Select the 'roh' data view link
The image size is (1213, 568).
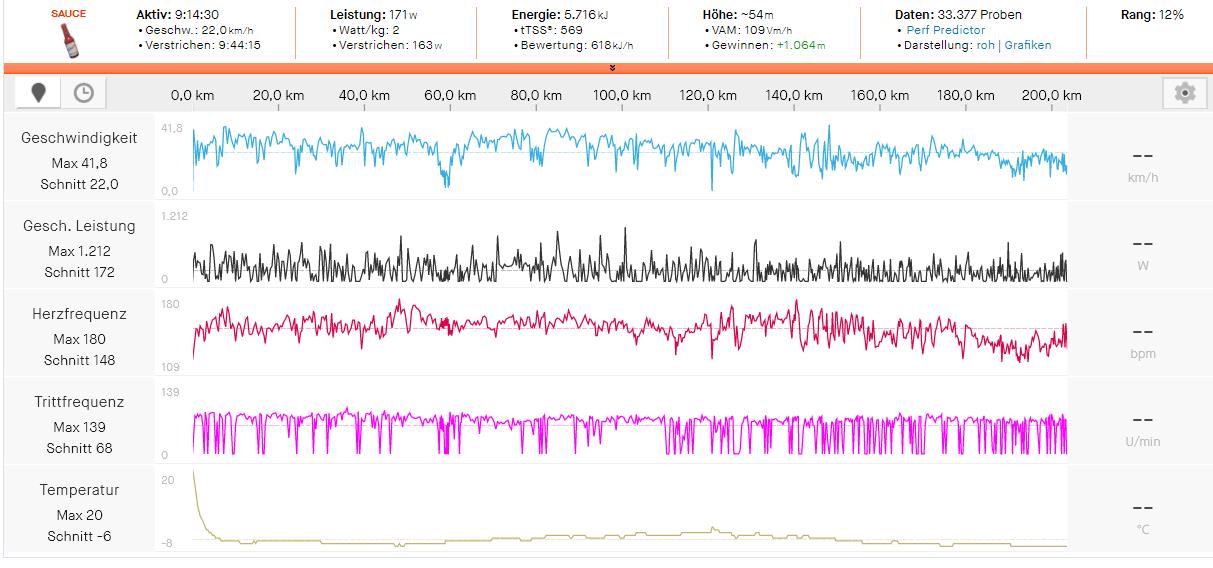click(x=986, y=45)
